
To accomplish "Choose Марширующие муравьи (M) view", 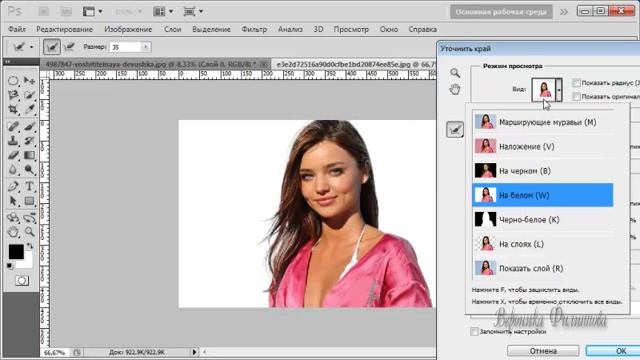I will pos(543,122).
